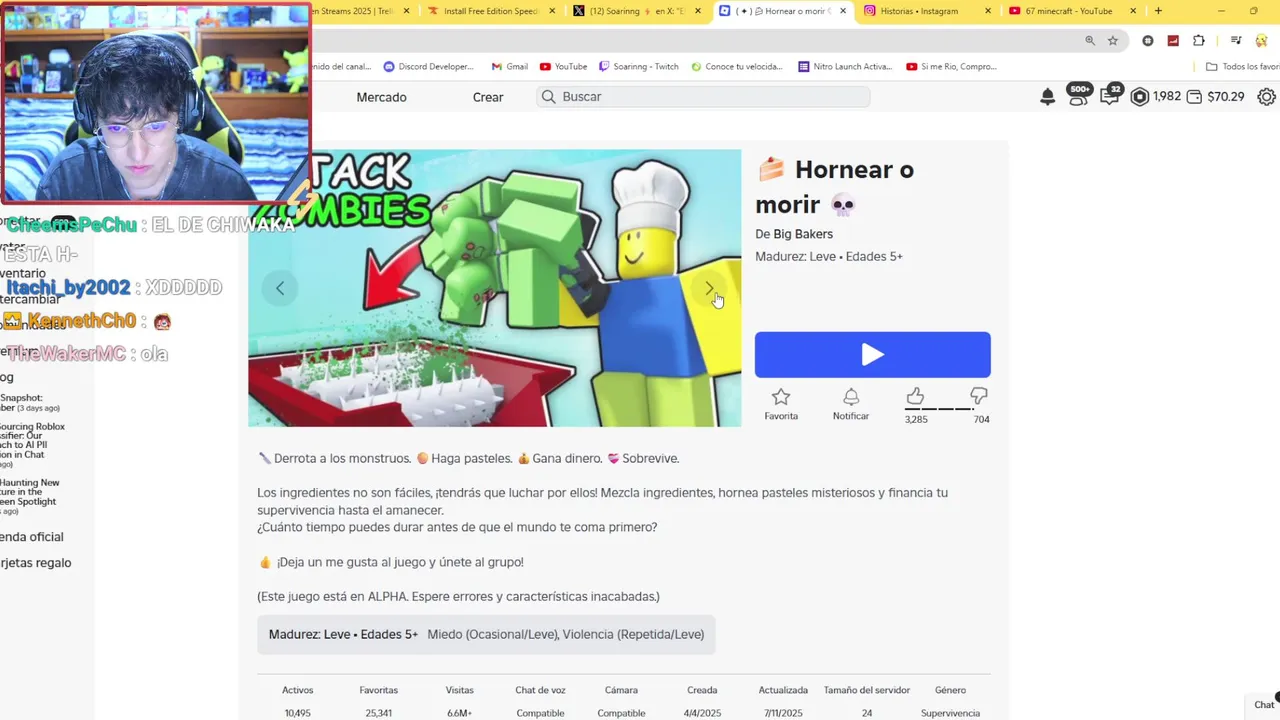Click the red extension icon in toolbar
The width and height of the screenshot is (1280, 720).
click(x=1173, y=41)
